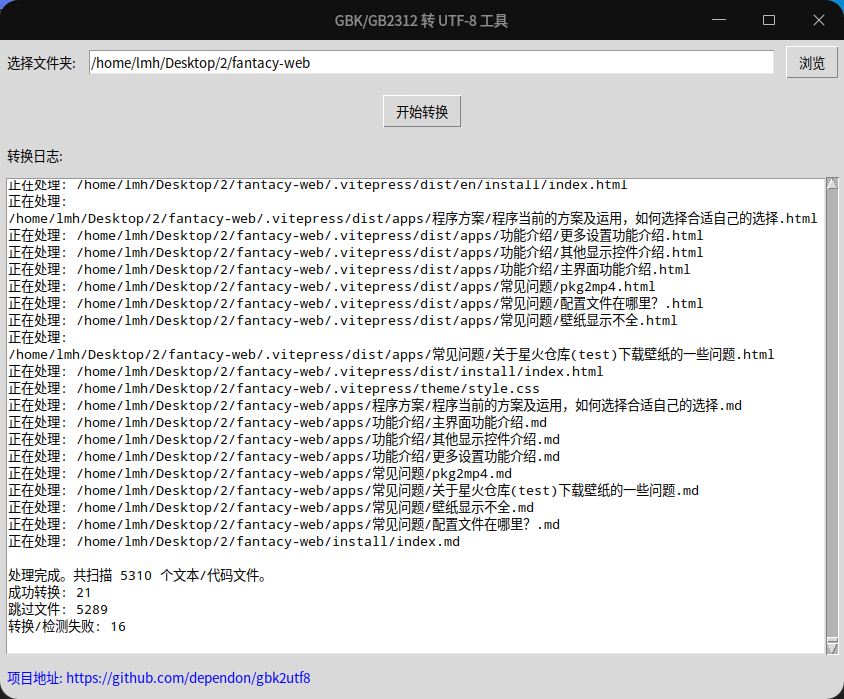This screenshot has height=699, width=844.
Task: Click the 选择文件夹 label
Action: click(x=41, y=64)
